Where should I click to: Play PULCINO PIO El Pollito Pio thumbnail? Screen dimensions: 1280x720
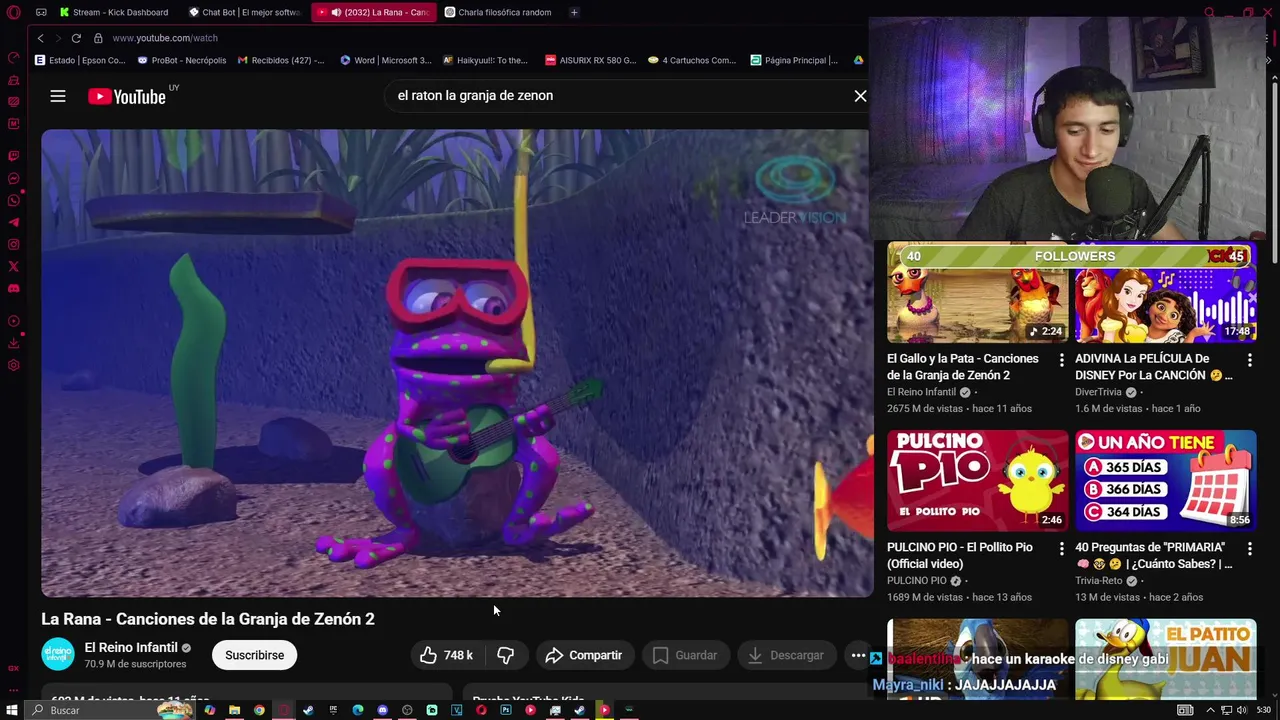(x=977, y=481)
